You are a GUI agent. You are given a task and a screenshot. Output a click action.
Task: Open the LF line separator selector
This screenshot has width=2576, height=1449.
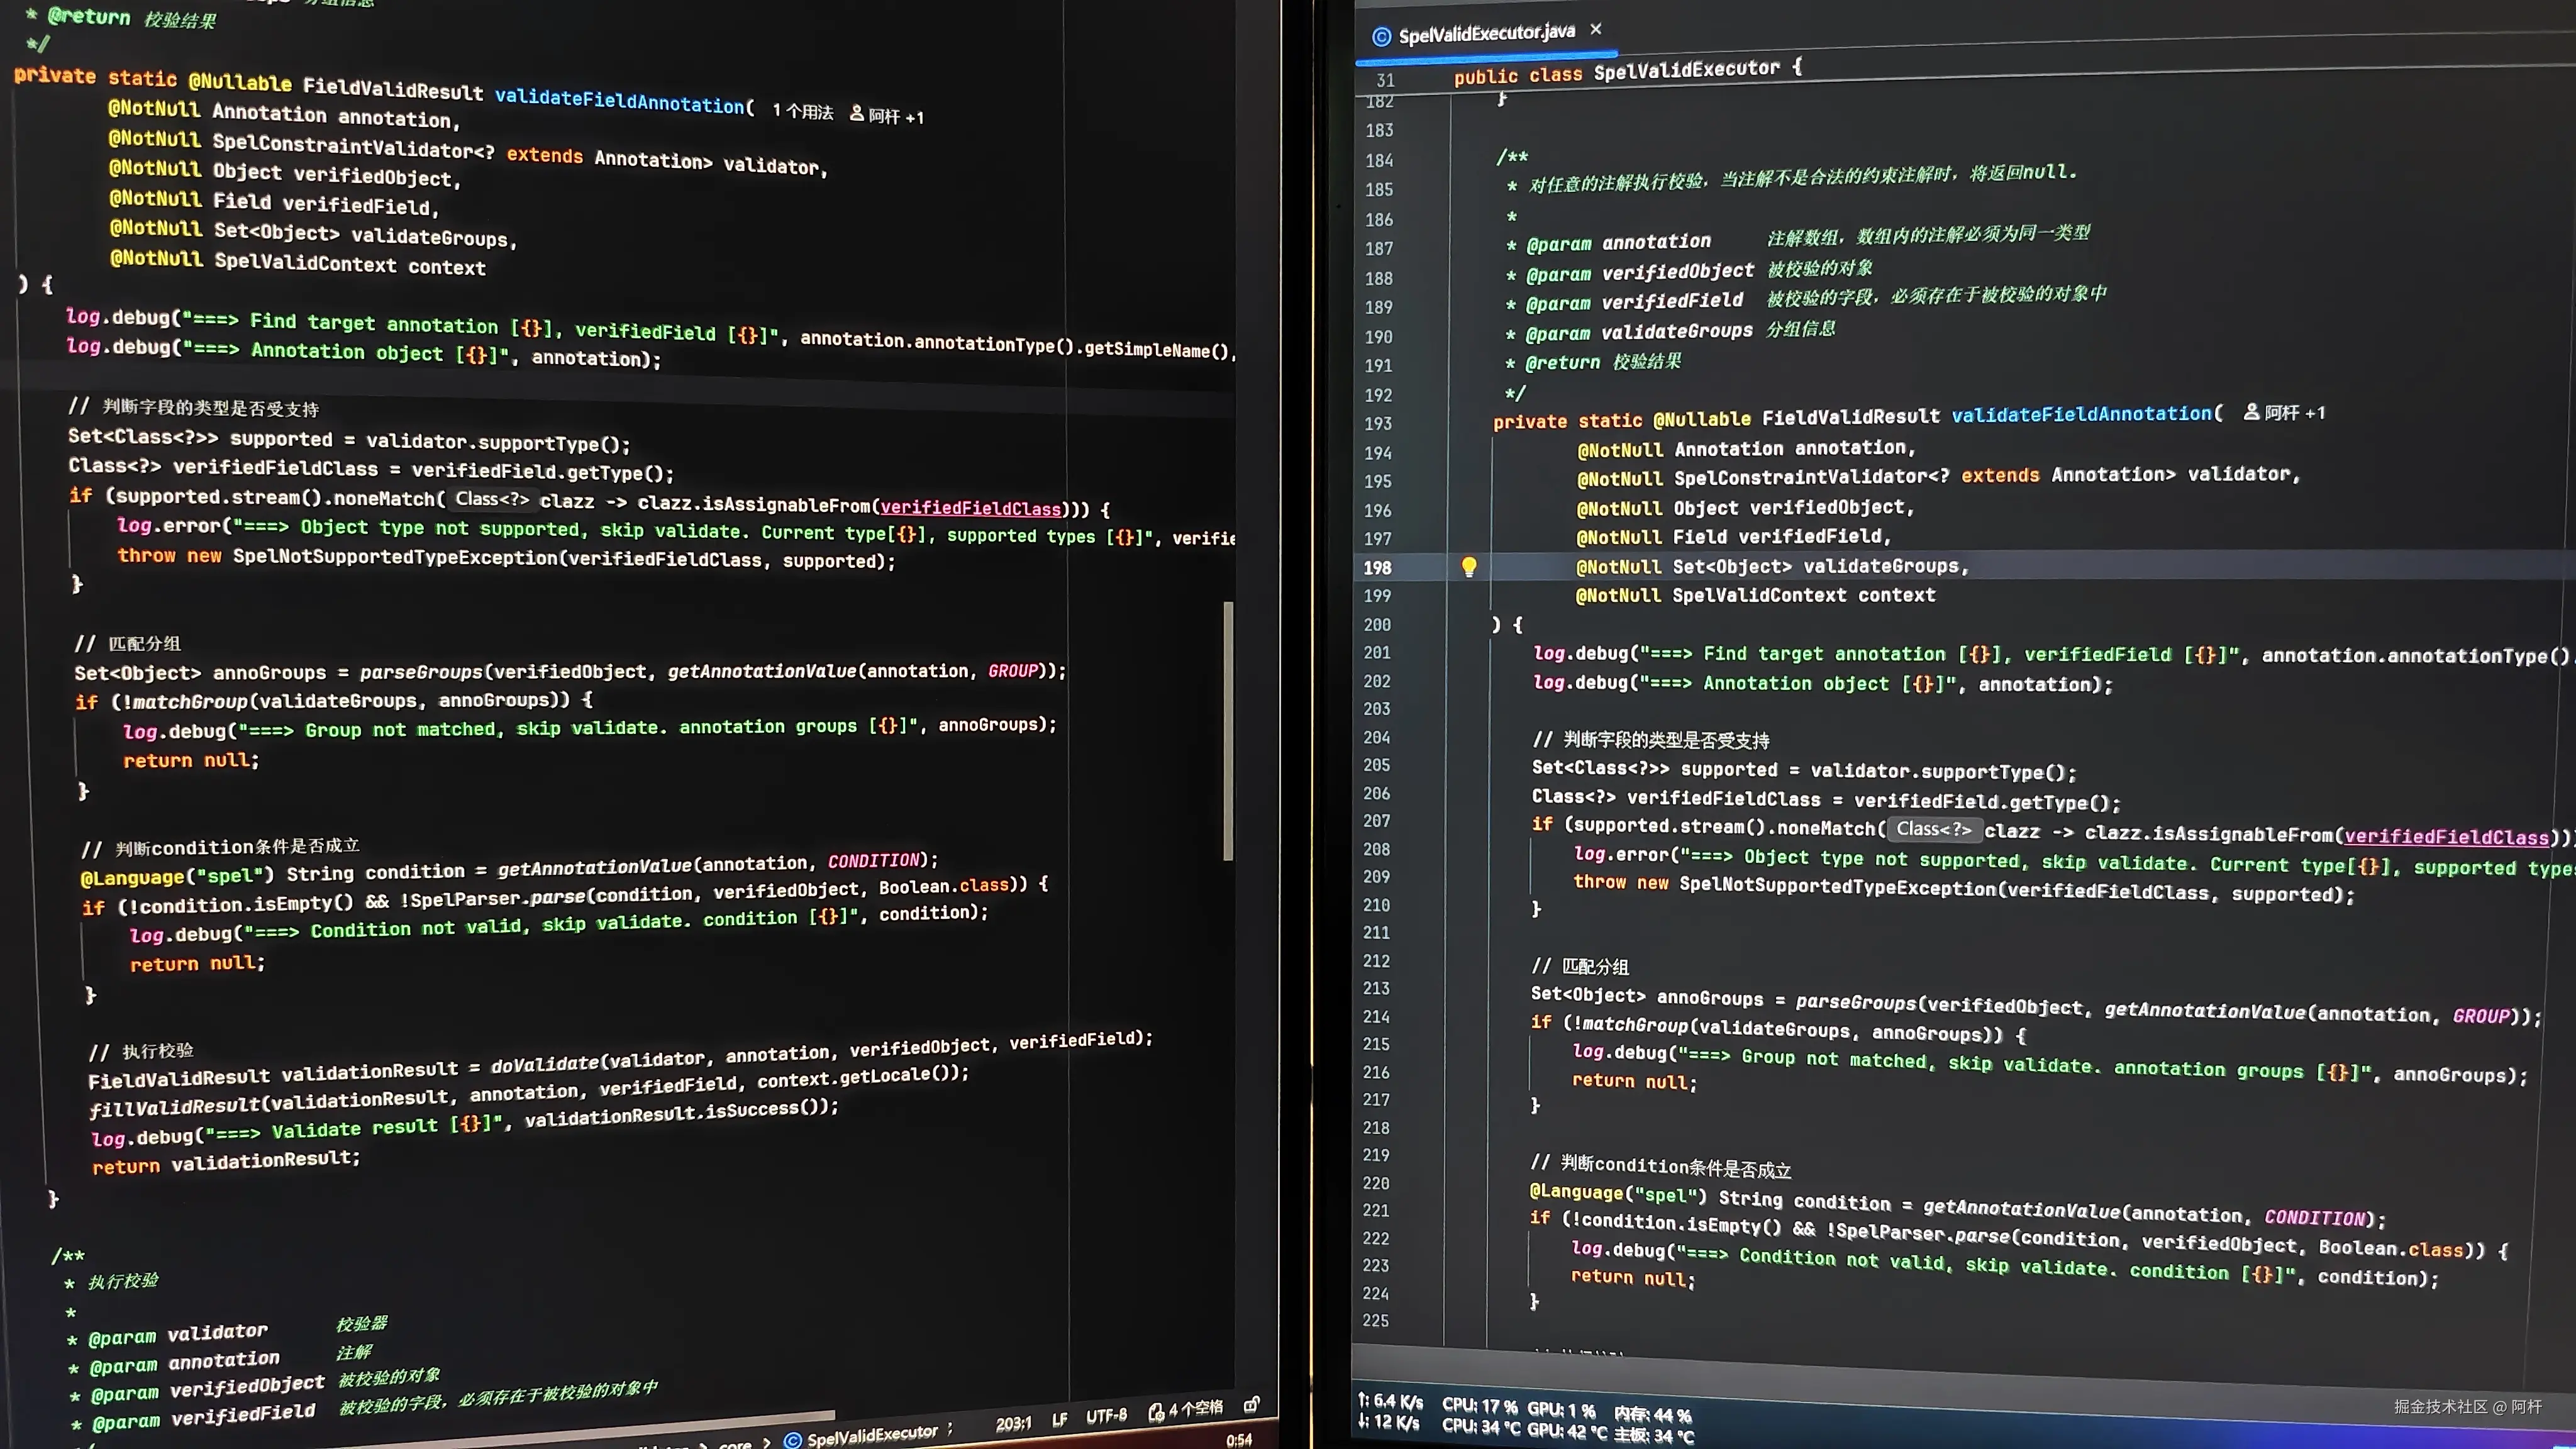tap(1059, 1420)
